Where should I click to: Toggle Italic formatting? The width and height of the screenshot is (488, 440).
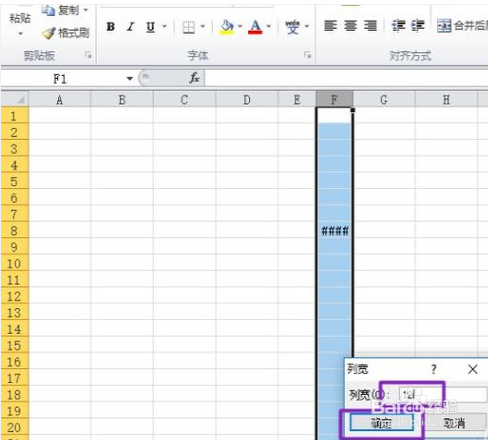pyautogui.click(x=130, y=27)
